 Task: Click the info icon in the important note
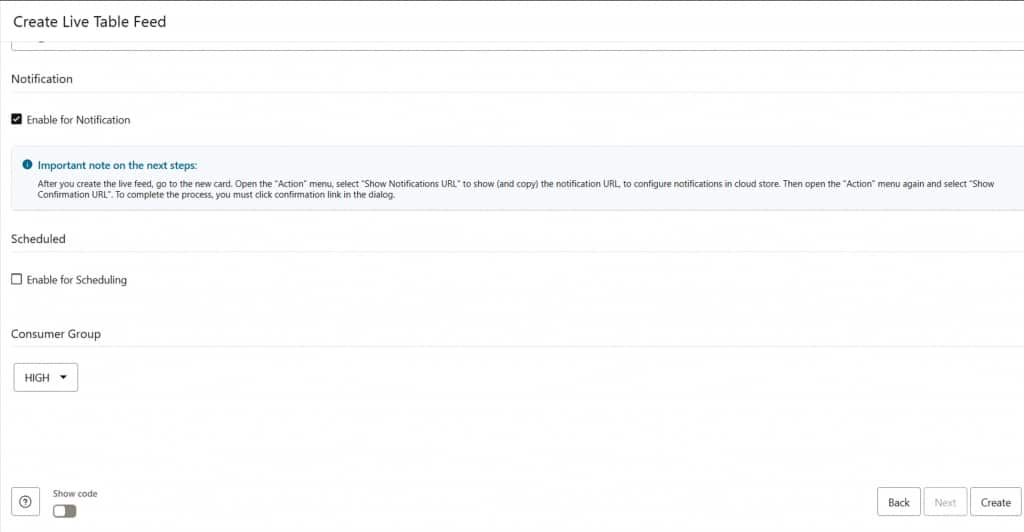28,165
